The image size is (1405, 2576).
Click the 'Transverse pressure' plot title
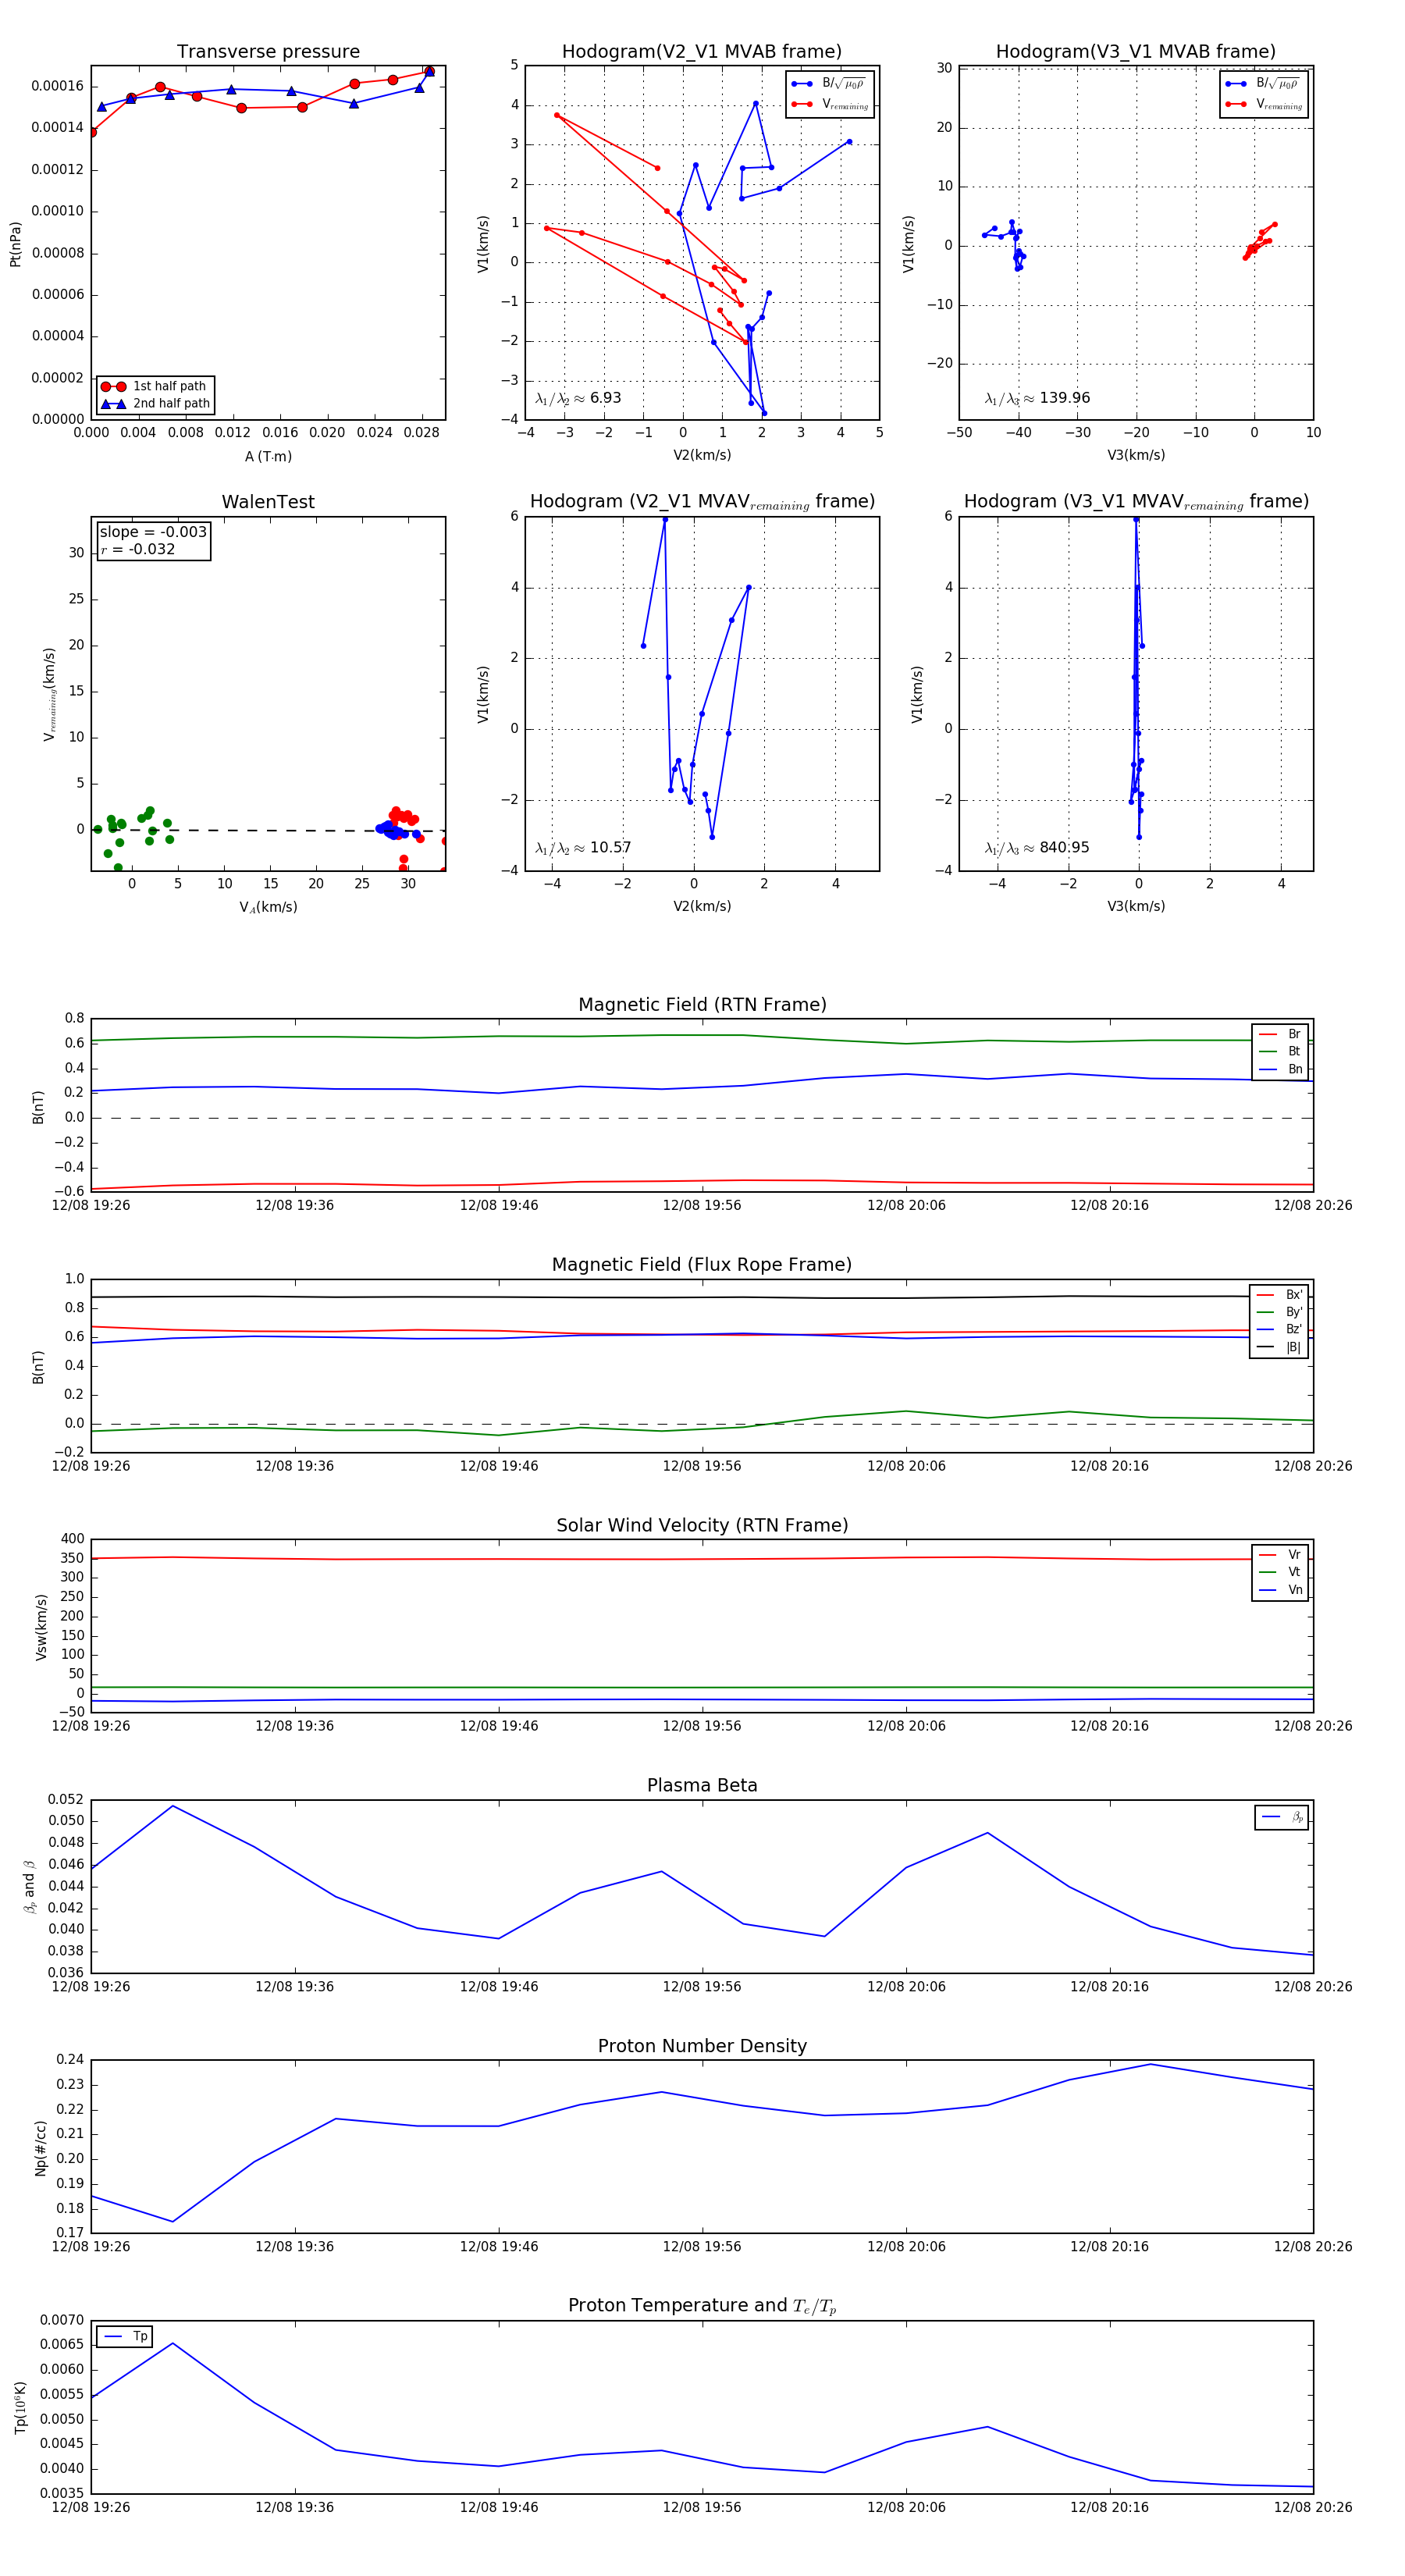[268, 52]
